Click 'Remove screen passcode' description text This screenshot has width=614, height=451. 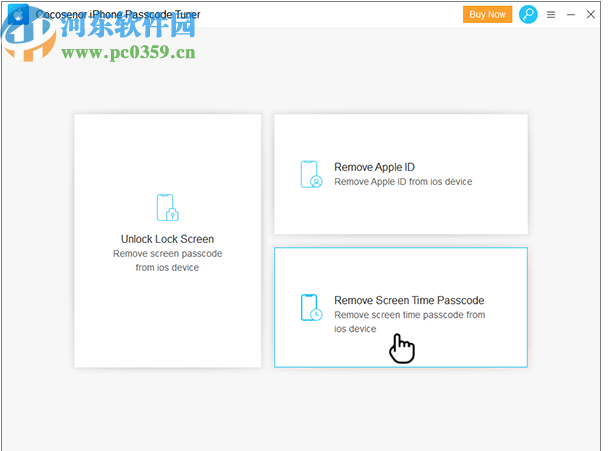(x=168, y=254)
